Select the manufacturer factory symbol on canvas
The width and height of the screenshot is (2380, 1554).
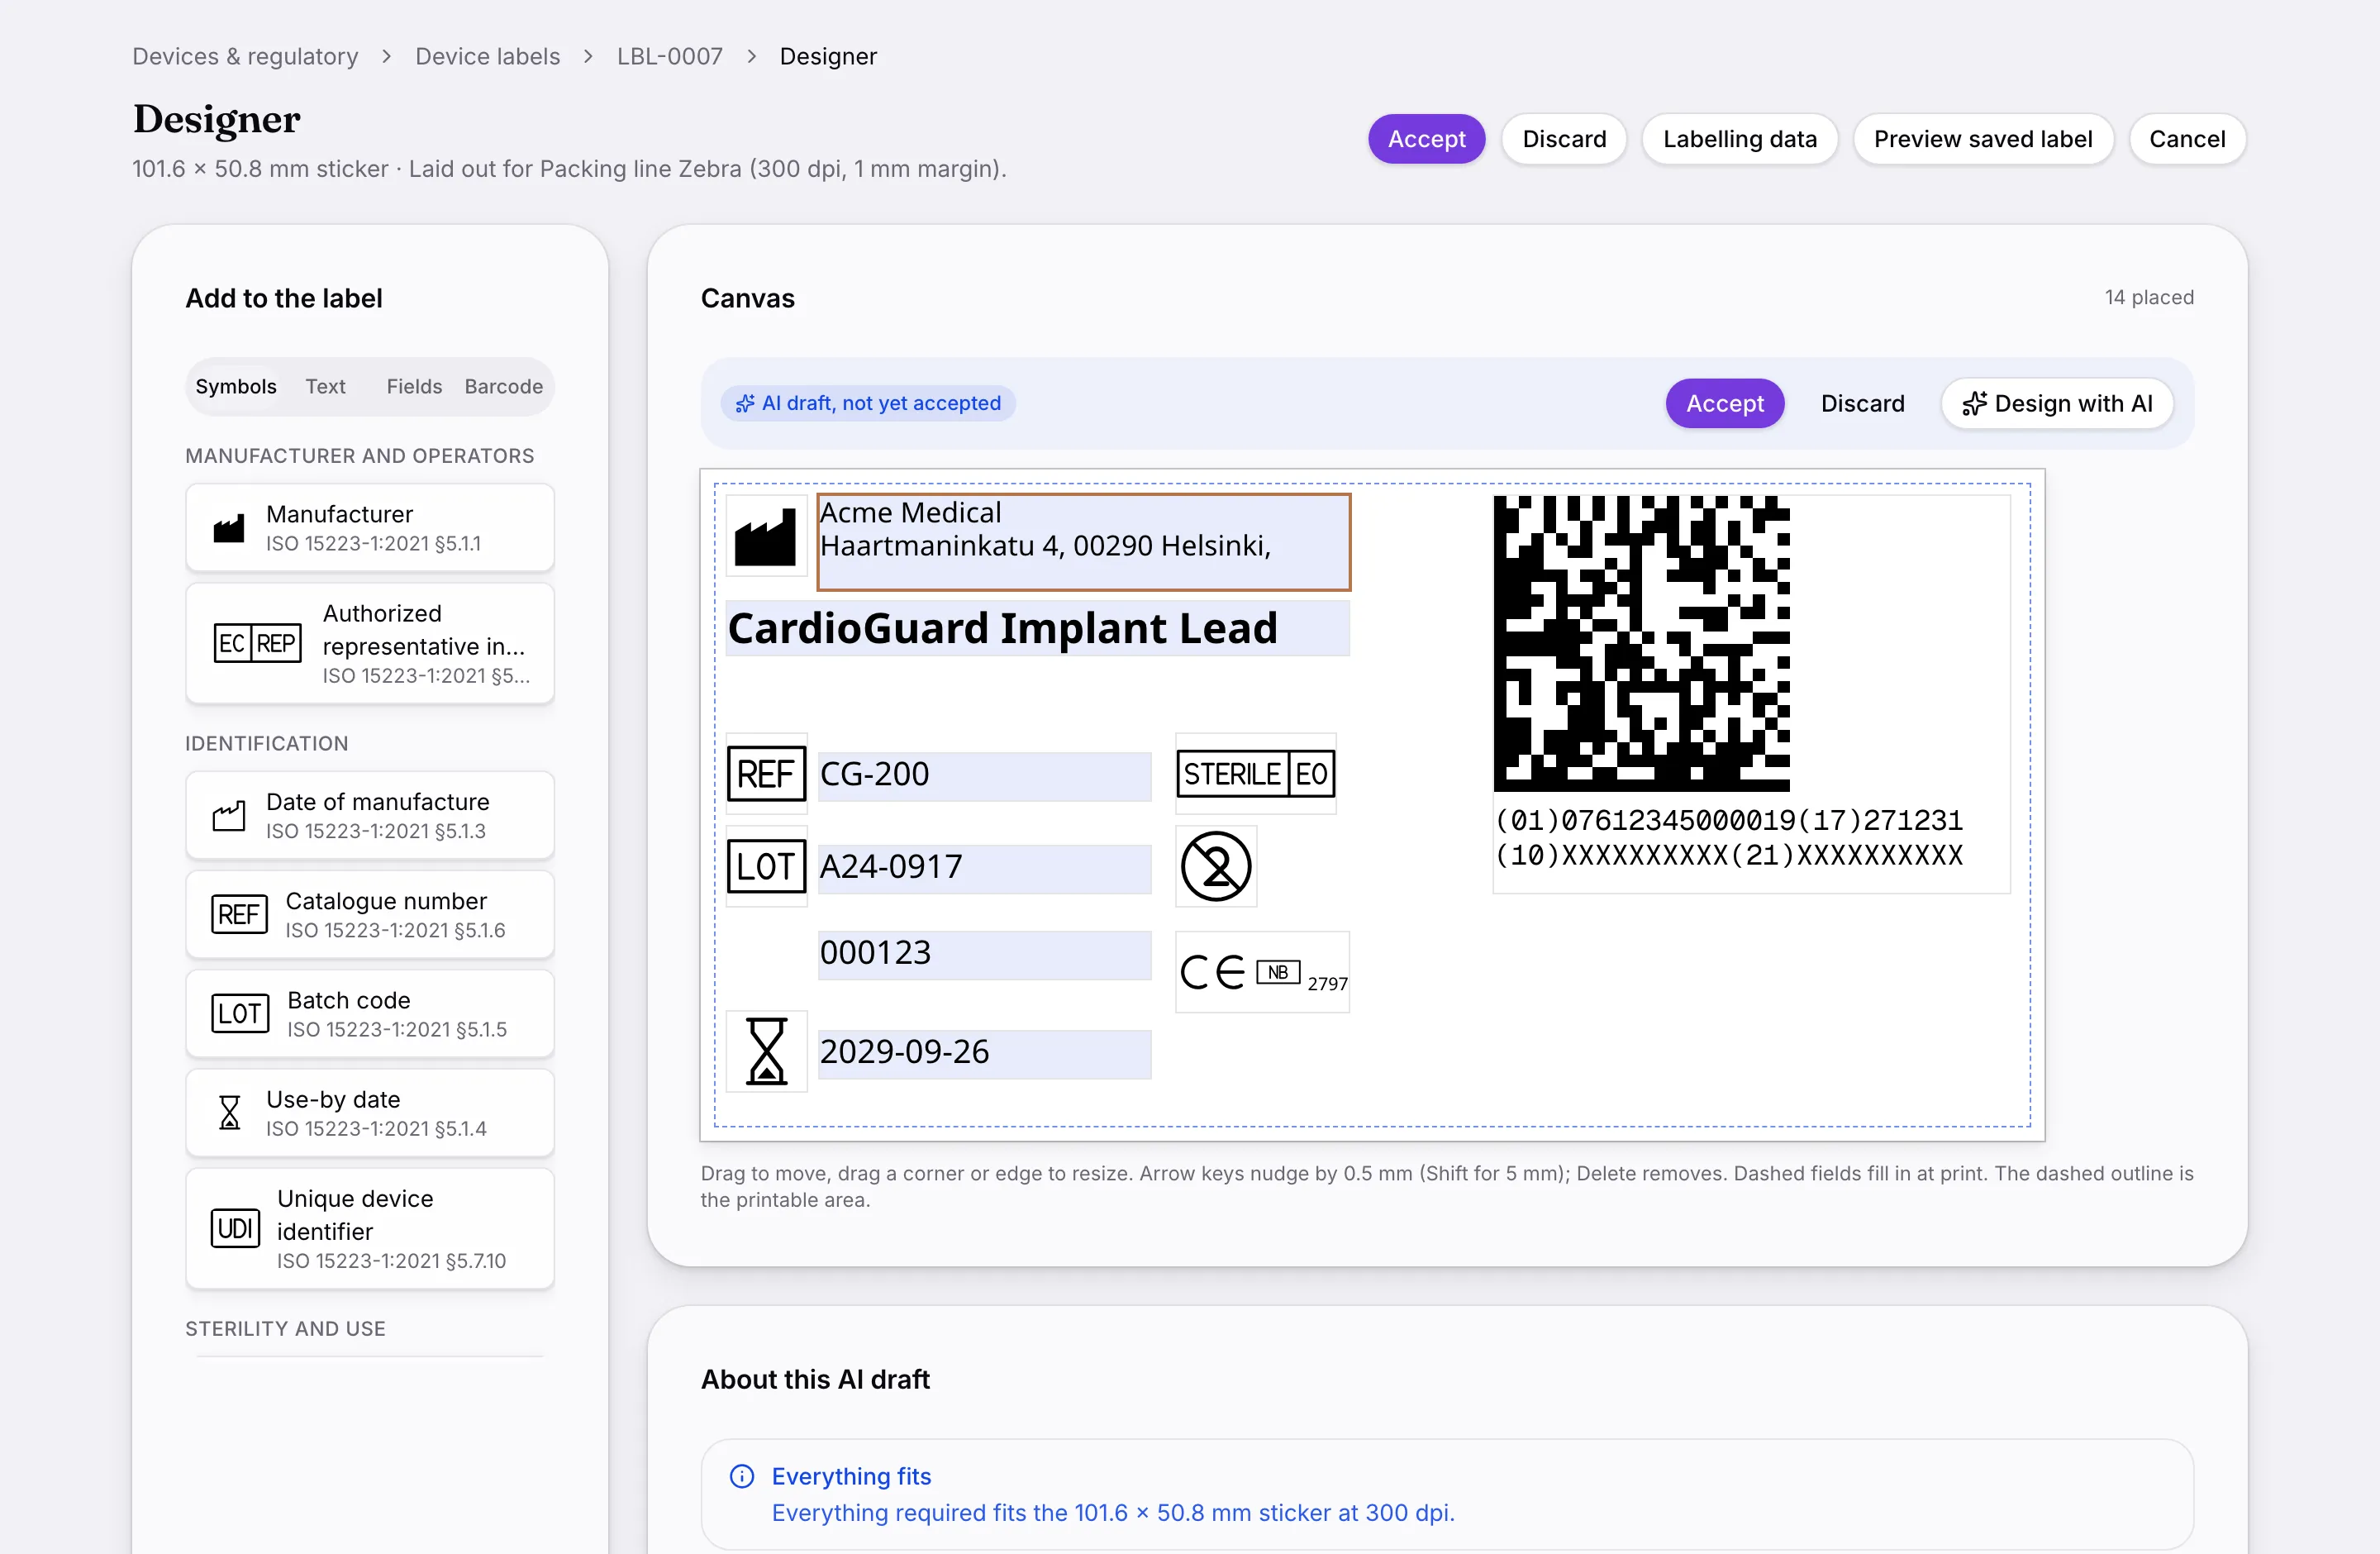tap(766, 536)
